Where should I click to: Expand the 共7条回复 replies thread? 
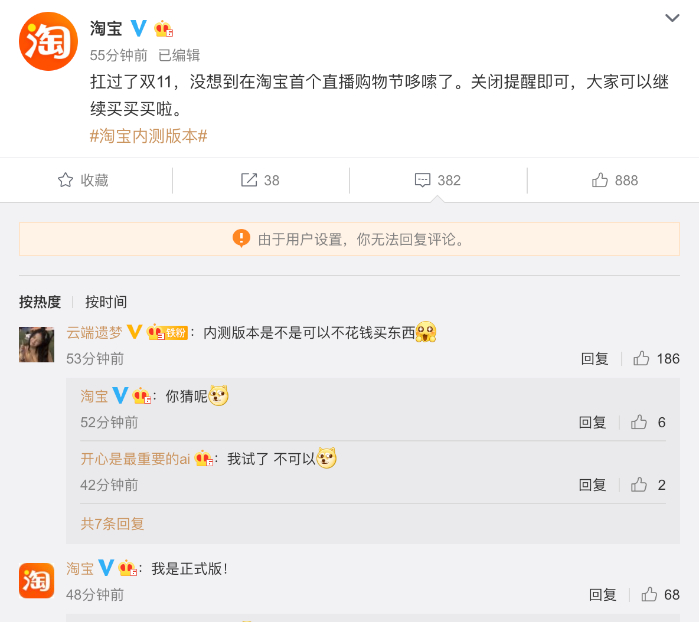coord(112,523)
